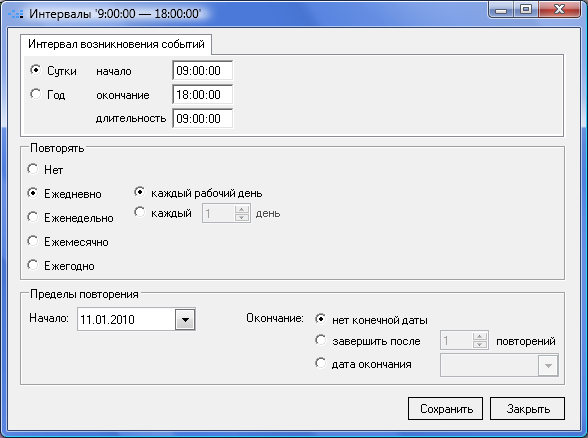This screenshot has height=438, width=588.
Task: Click the длительность time field
Action: (x=202, y=118)
